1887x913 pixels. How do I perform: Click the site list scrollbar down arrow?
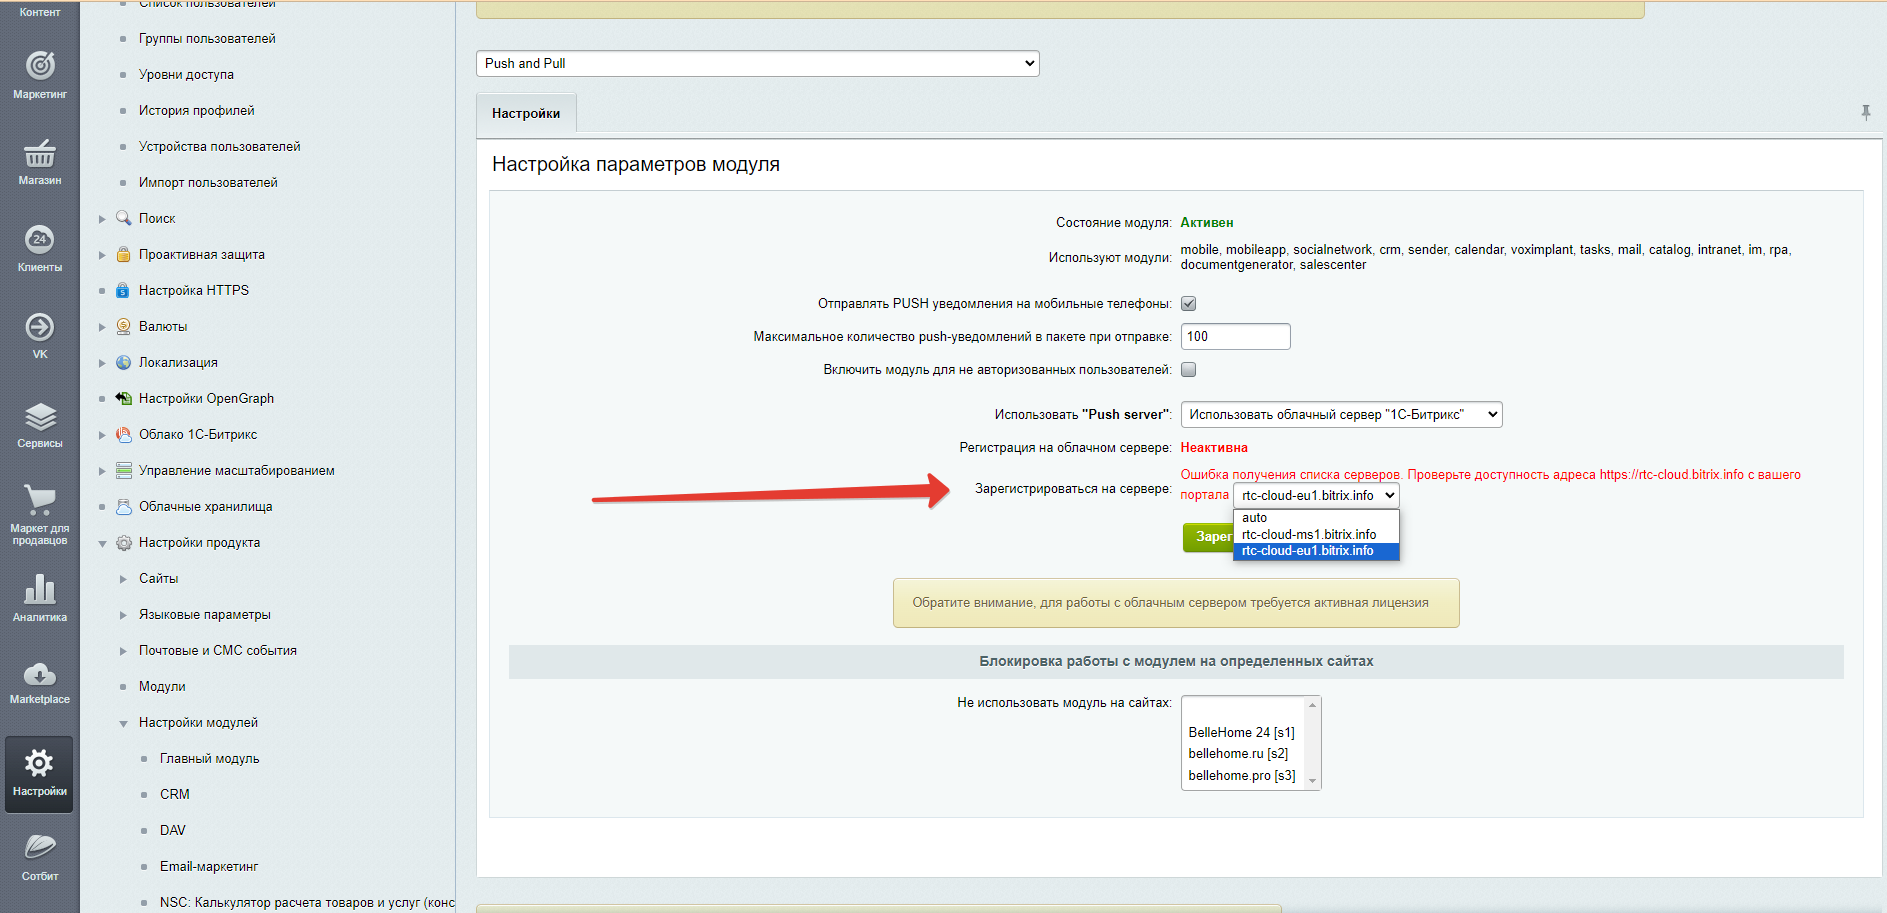tap(1312, 781)
